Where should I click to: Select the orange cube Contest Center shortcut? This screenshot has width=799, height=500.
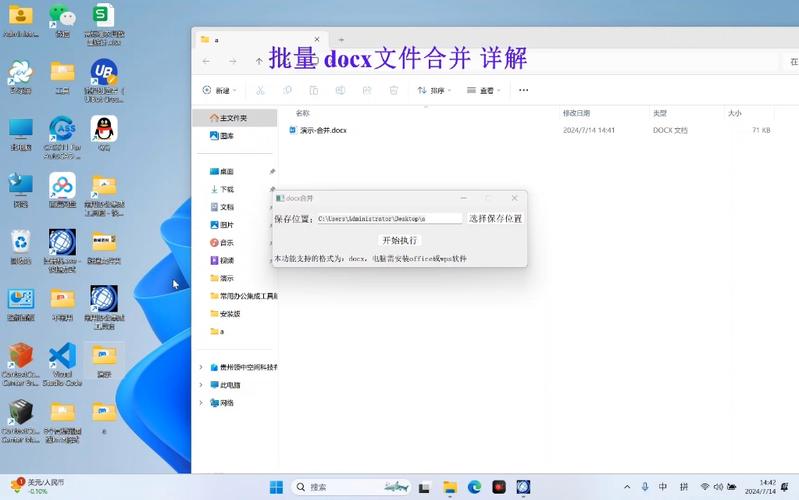pos(21,364)
